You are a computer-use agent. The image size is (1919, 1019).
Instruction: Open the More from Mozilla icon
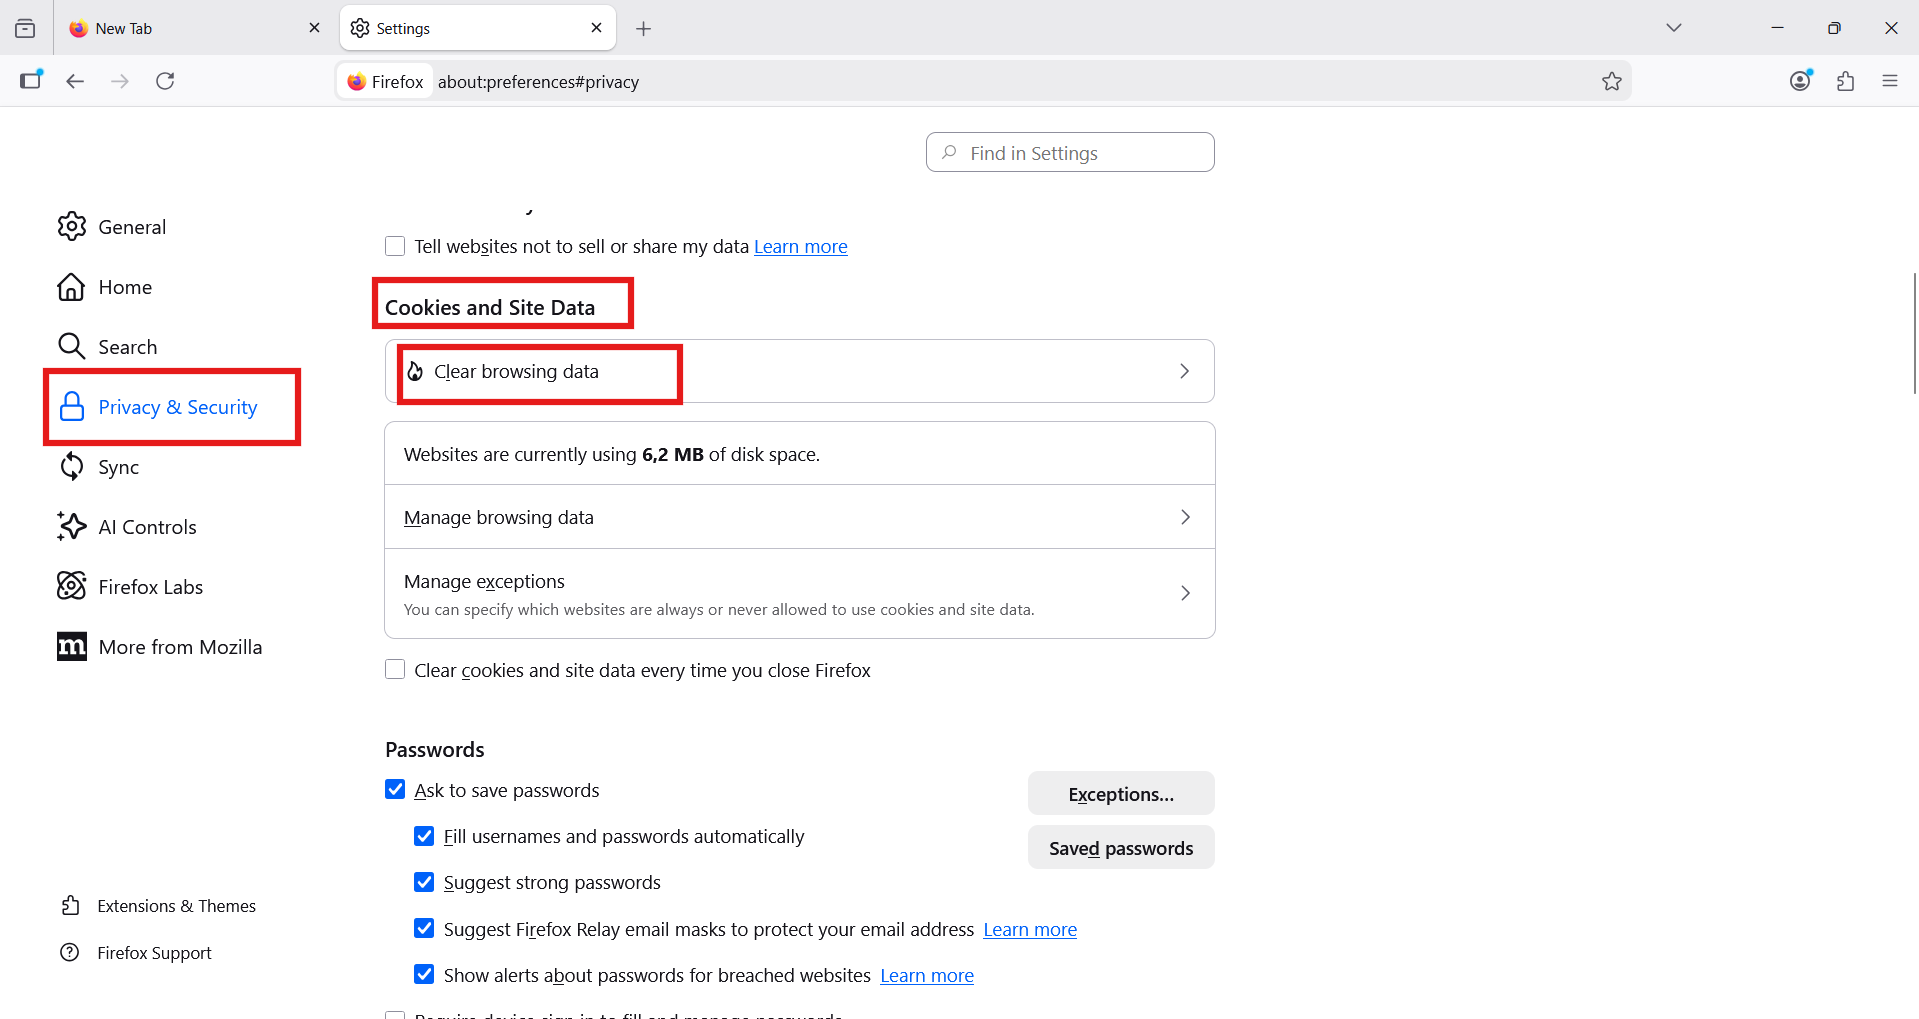(x=71, y=647)
